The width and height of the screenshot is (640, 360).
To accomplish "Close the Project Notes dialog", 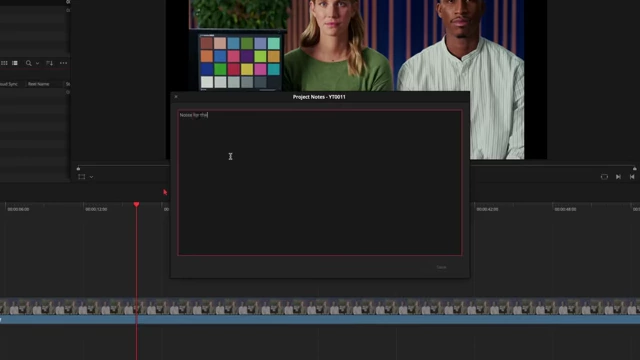I will (176, 97).
